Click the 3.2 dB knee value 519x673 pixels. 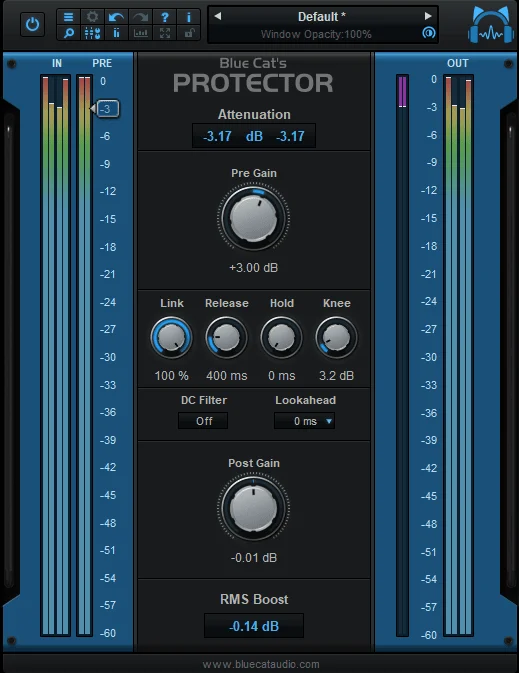pyautogui.click(x=337, y=376)
